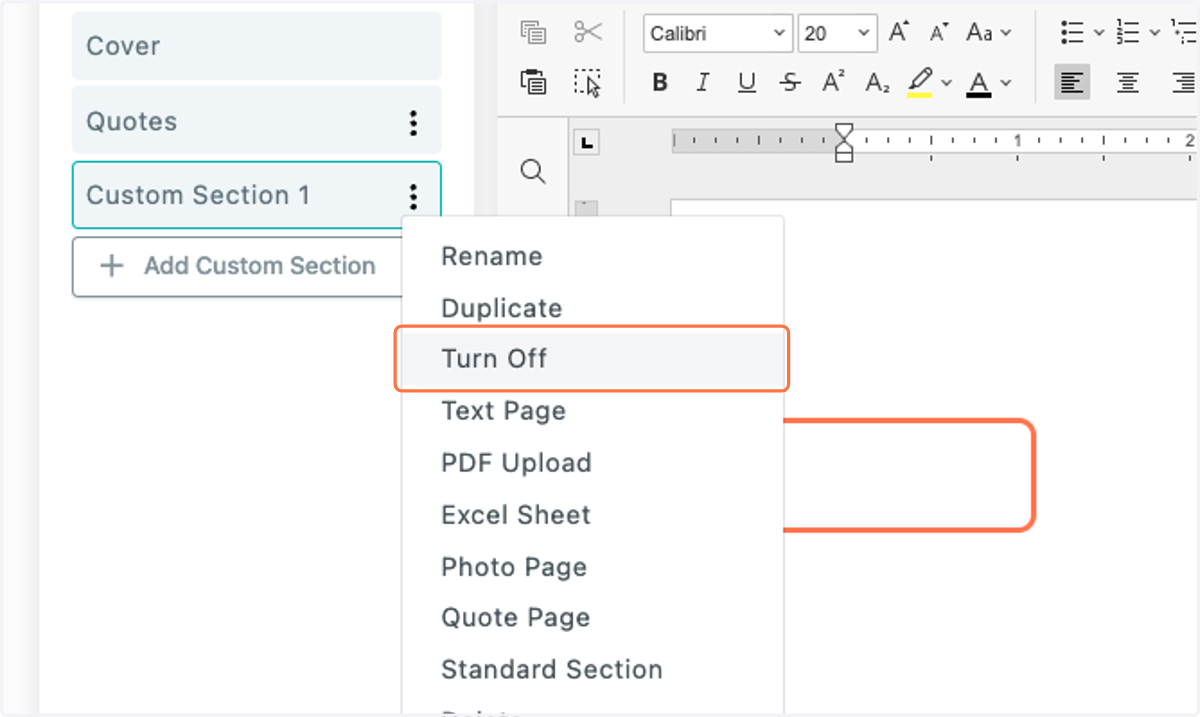Center align text
1200x717 pixels.
coord(1128,83)
